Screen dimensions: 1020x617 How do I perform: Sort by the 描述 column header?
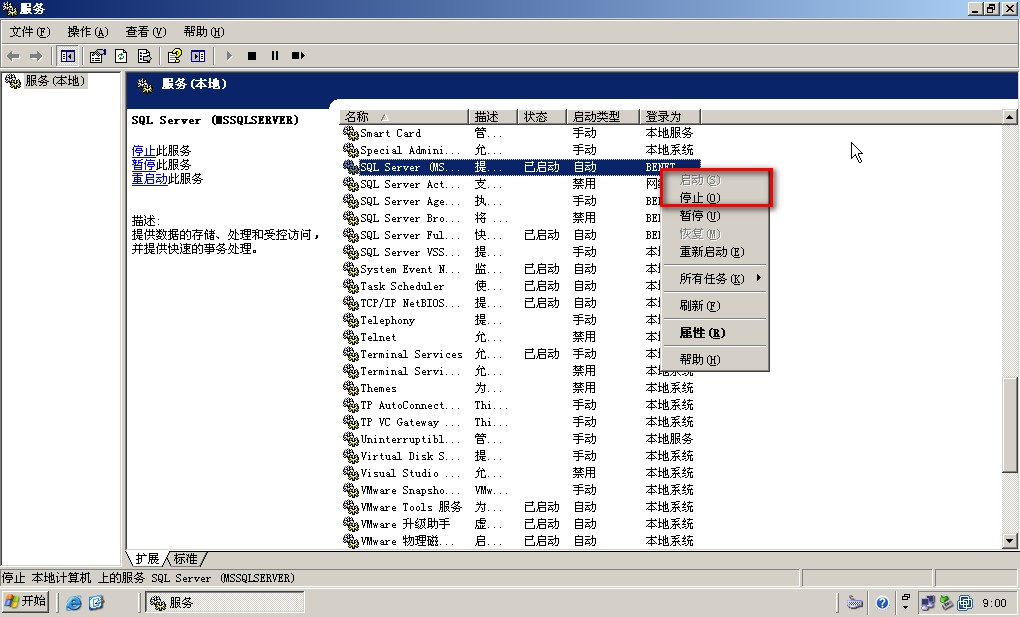pyautogui.click(x=492, y=117)
